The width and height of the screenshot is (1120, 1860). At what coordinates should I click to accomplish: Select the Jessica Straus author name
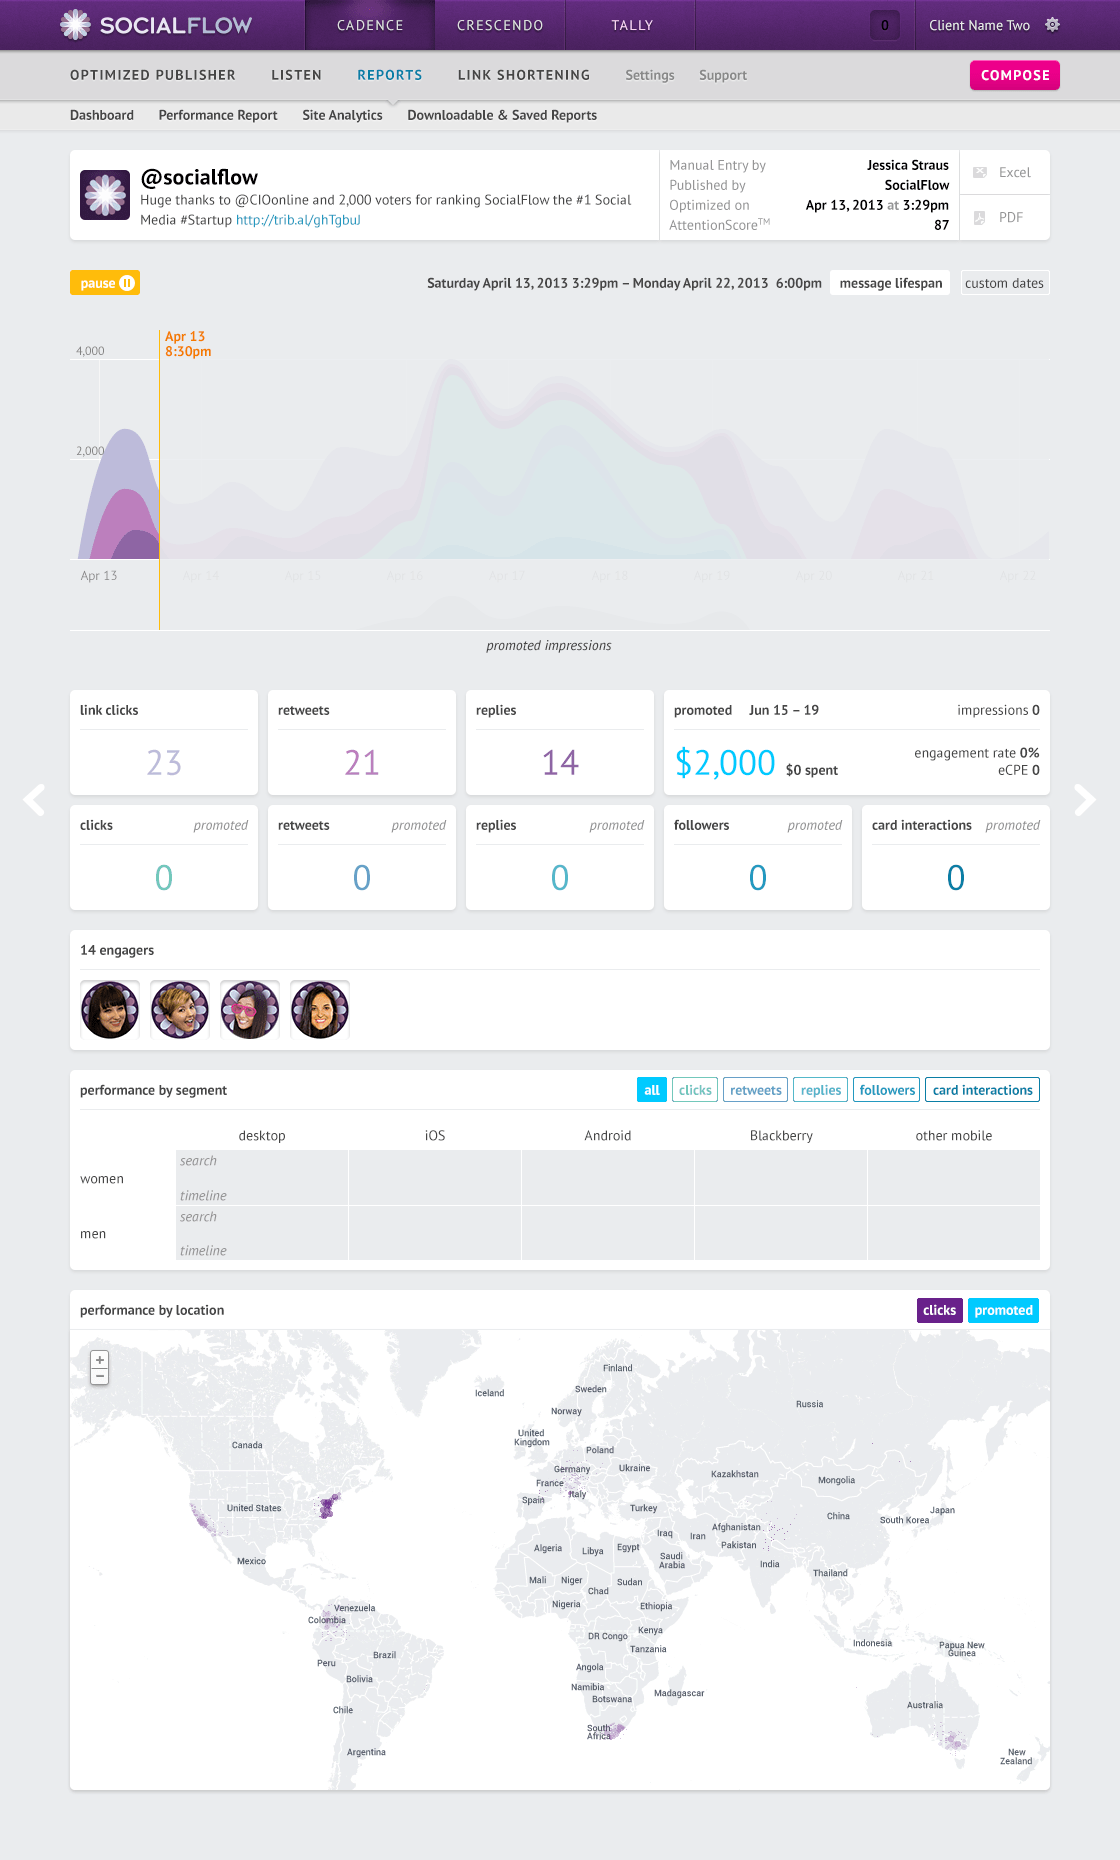(908, 165)
